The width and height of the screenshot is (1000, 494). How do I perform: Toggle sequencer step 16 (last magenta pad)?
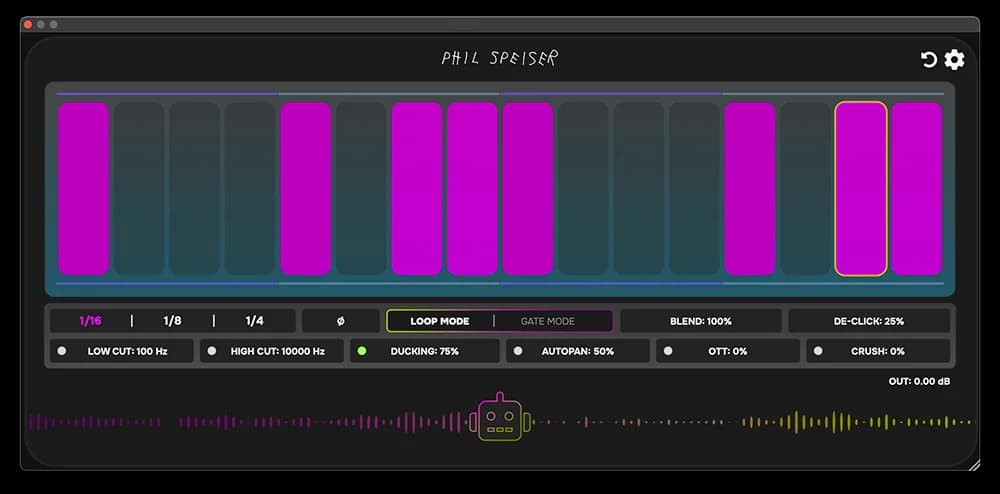916,189
